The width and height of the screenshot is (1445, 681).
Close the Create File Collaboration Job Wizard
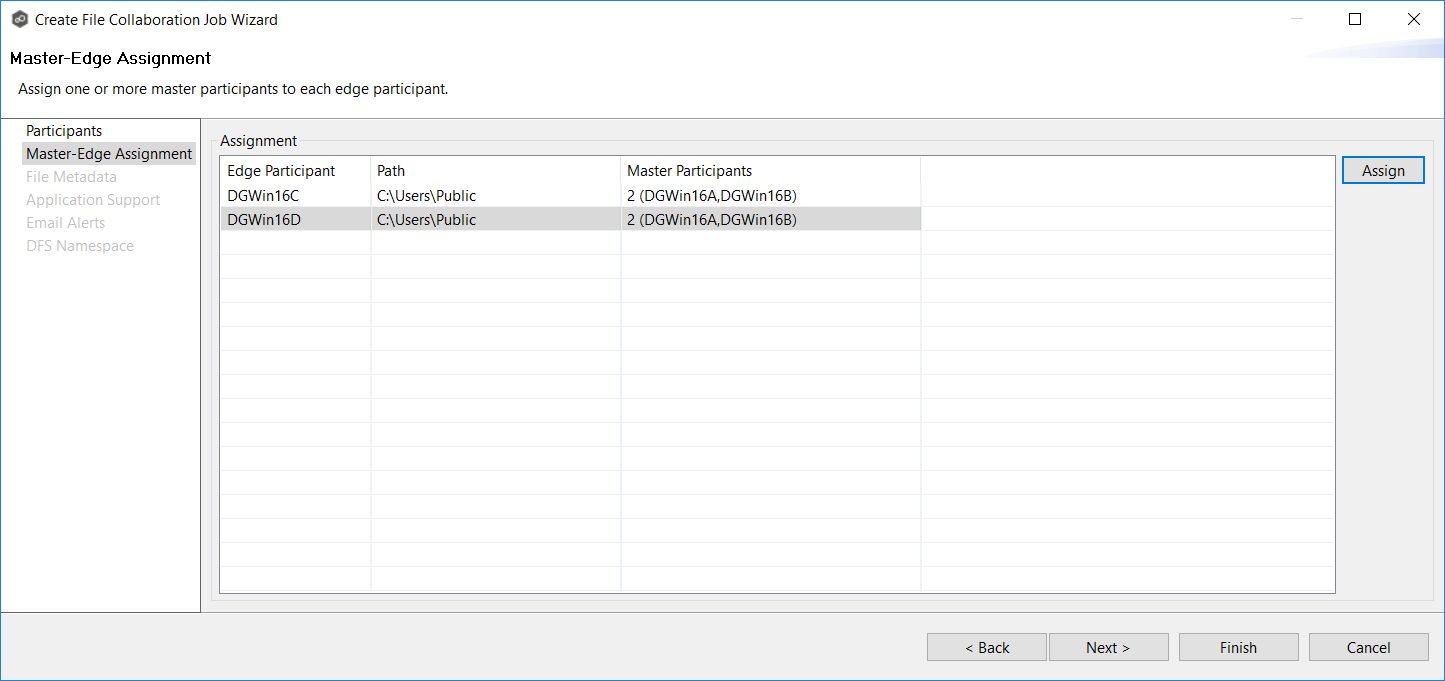(x=1413, y=19)
